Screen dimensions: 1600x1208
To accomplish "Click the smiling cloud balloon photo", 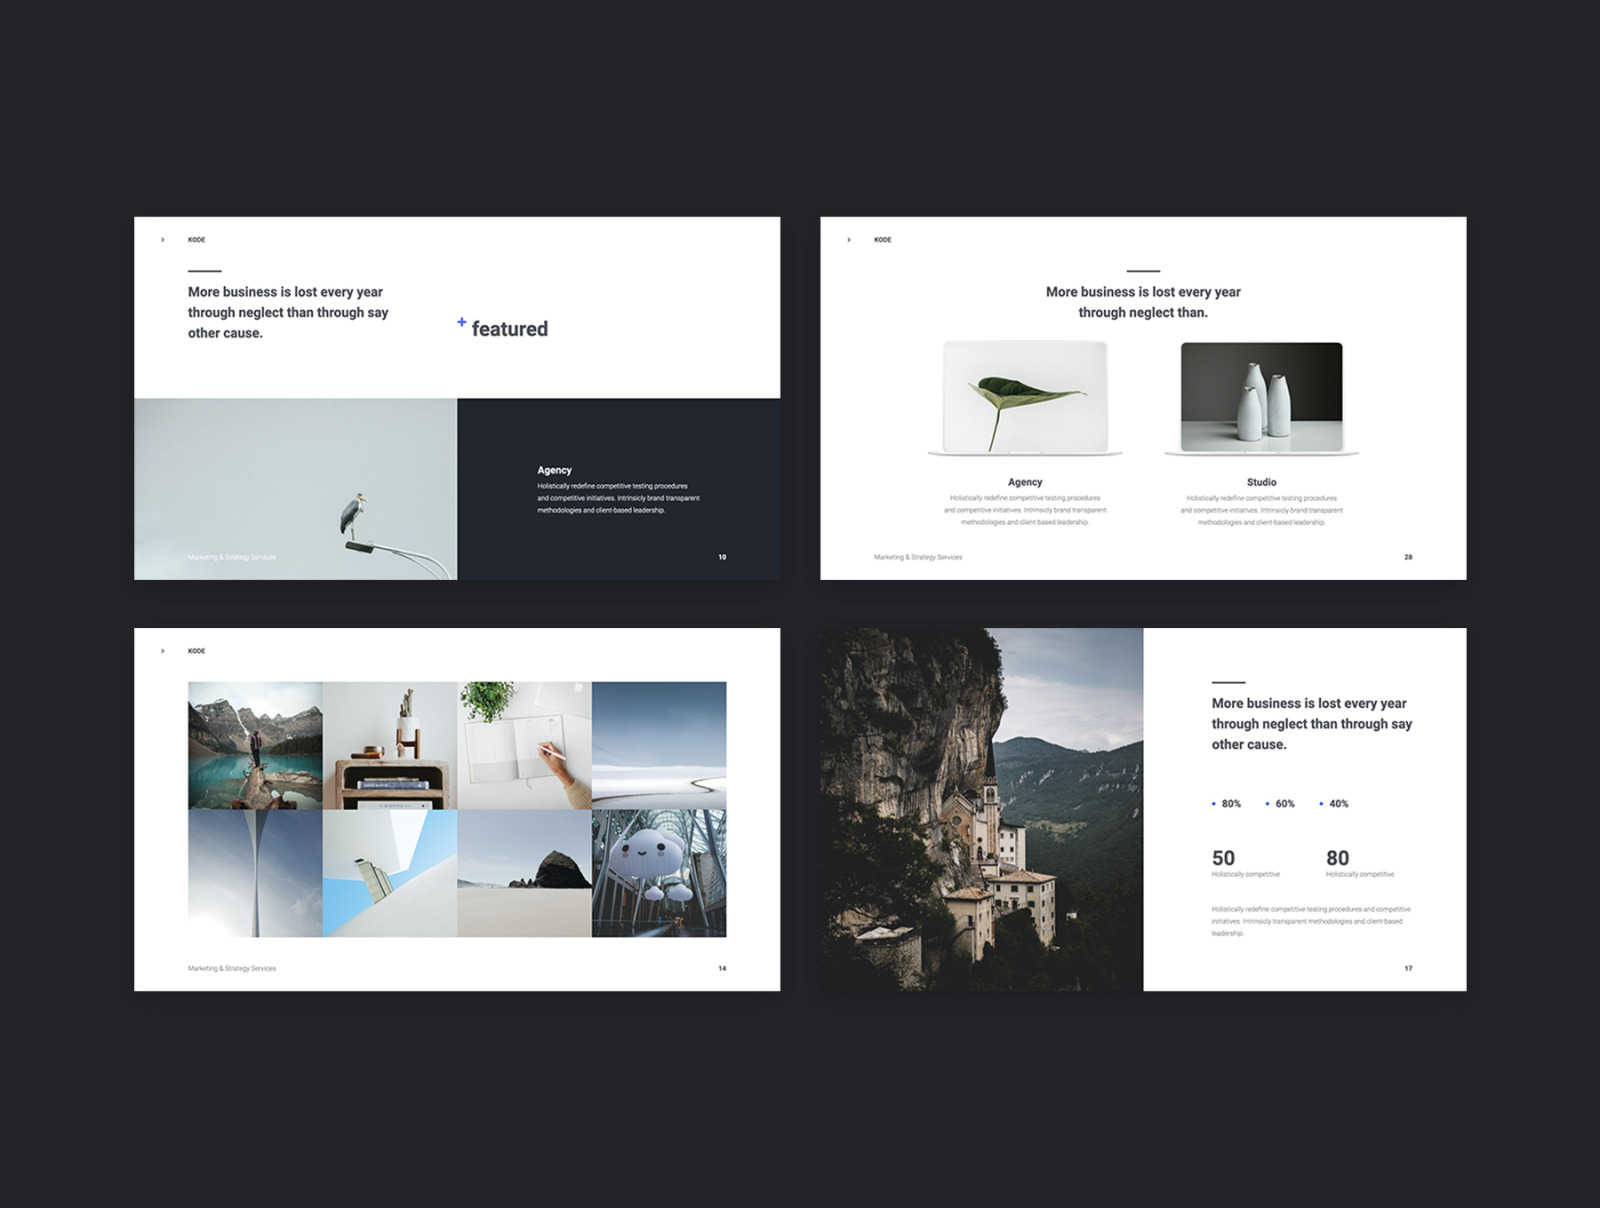I will point(659,873).
